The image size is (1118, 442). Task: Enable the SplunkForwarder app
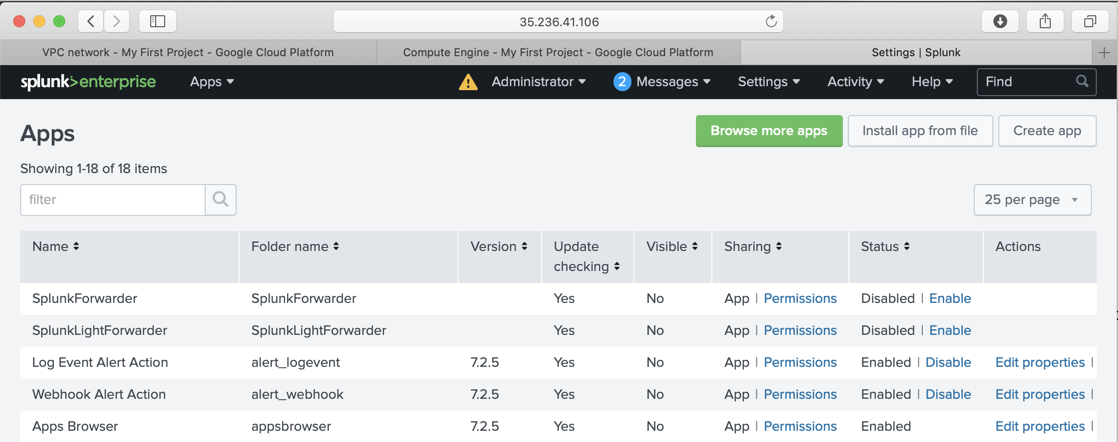[x=950, y=298]
